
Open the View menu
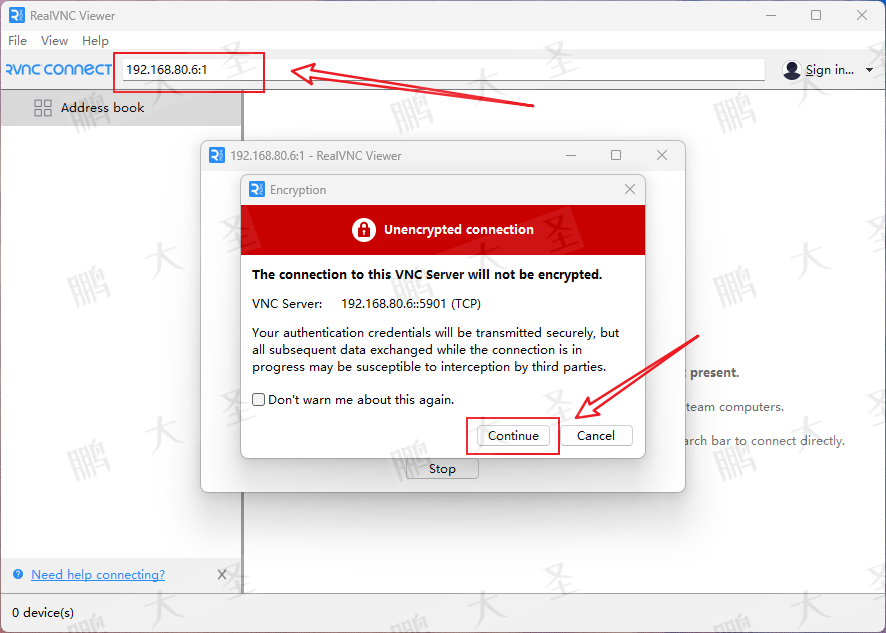(54, 41)
